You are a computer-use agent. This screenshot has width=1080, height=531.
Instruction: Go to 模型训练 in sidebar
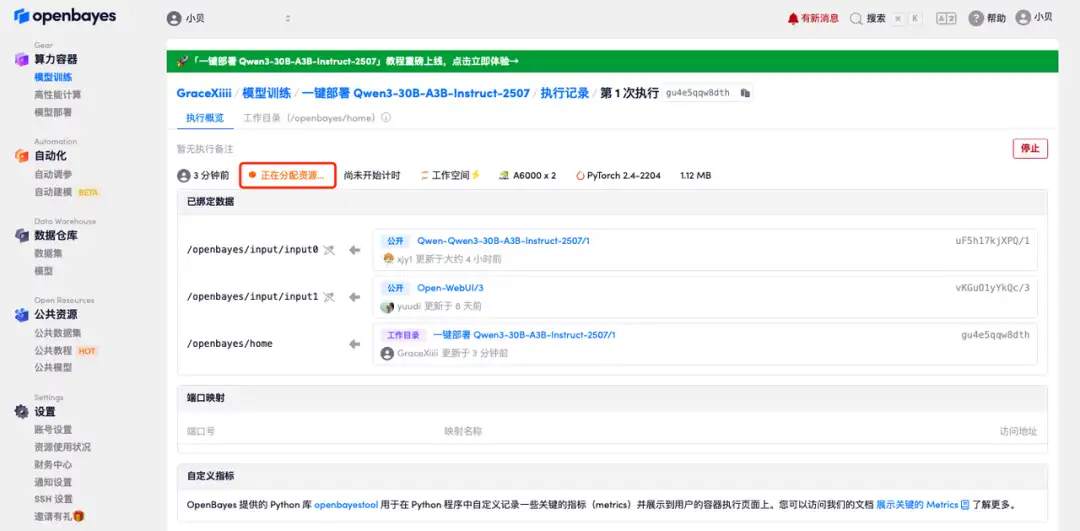[53, 77]
